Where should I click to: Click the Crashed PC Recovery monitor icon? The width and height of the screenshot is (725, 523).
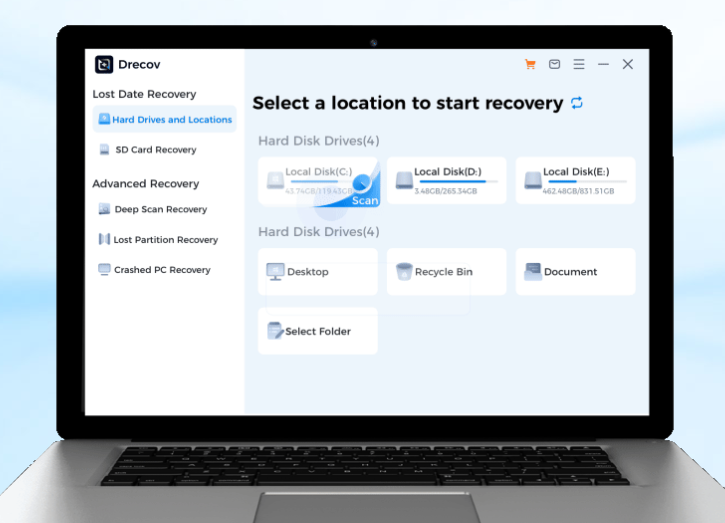[x=104, y=270]
